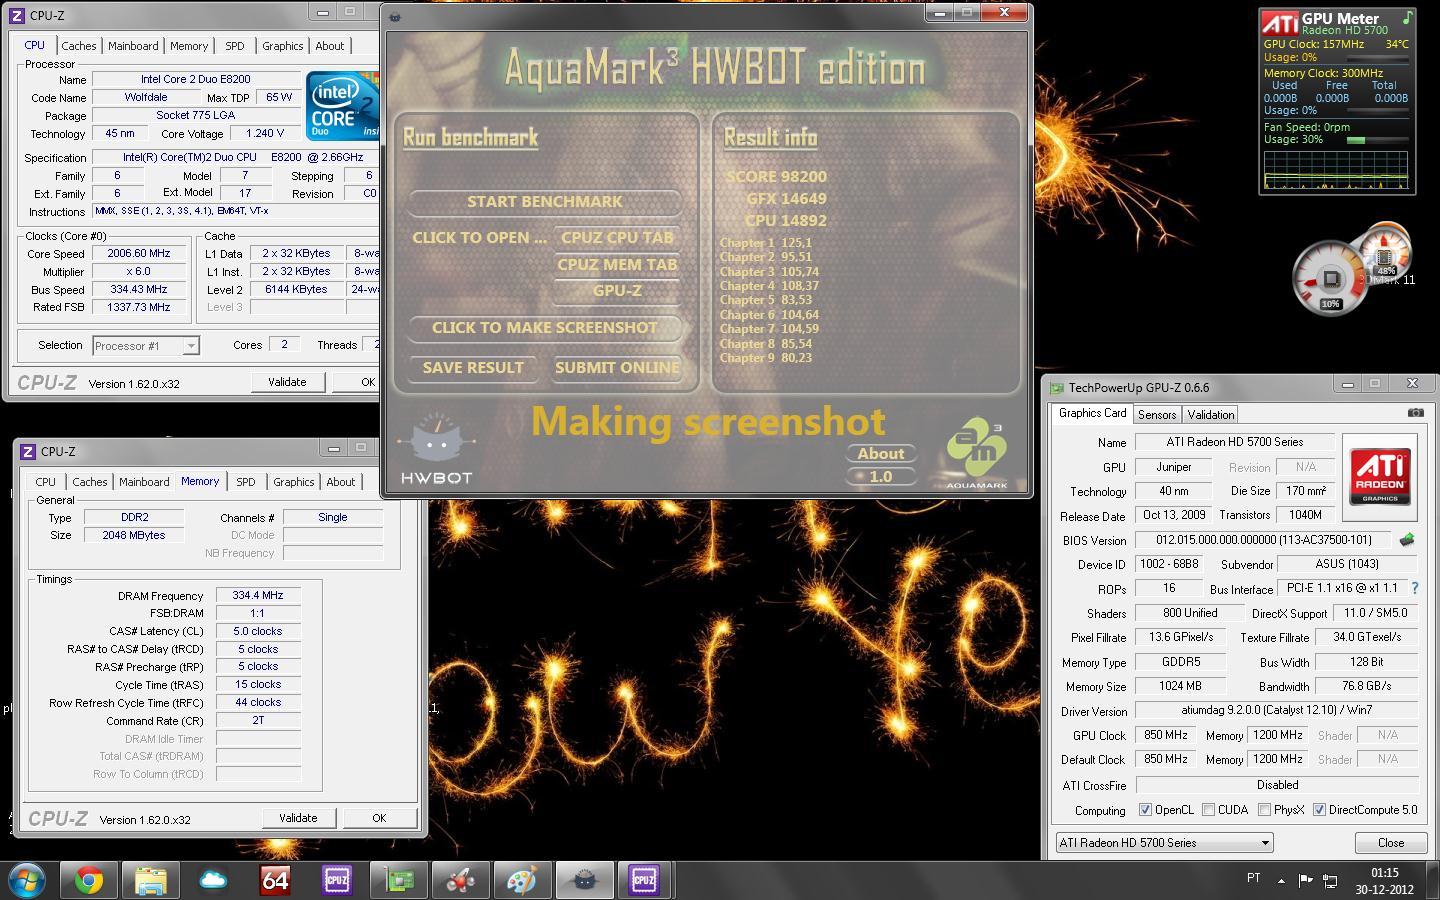The height and width of the screenshot is (900, 1440).
Task: Click the PT language indicator in taskbar
Action: point(1253,878)
